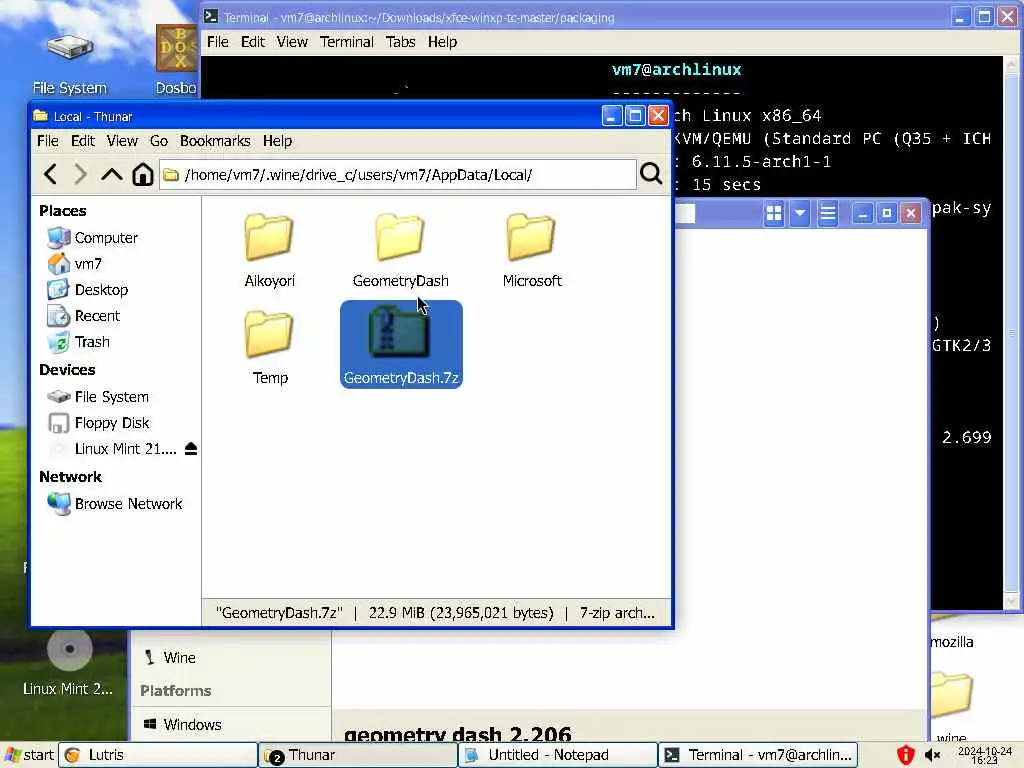
Task: Open Lutris view options dropdown arrow
Action: 800,213
